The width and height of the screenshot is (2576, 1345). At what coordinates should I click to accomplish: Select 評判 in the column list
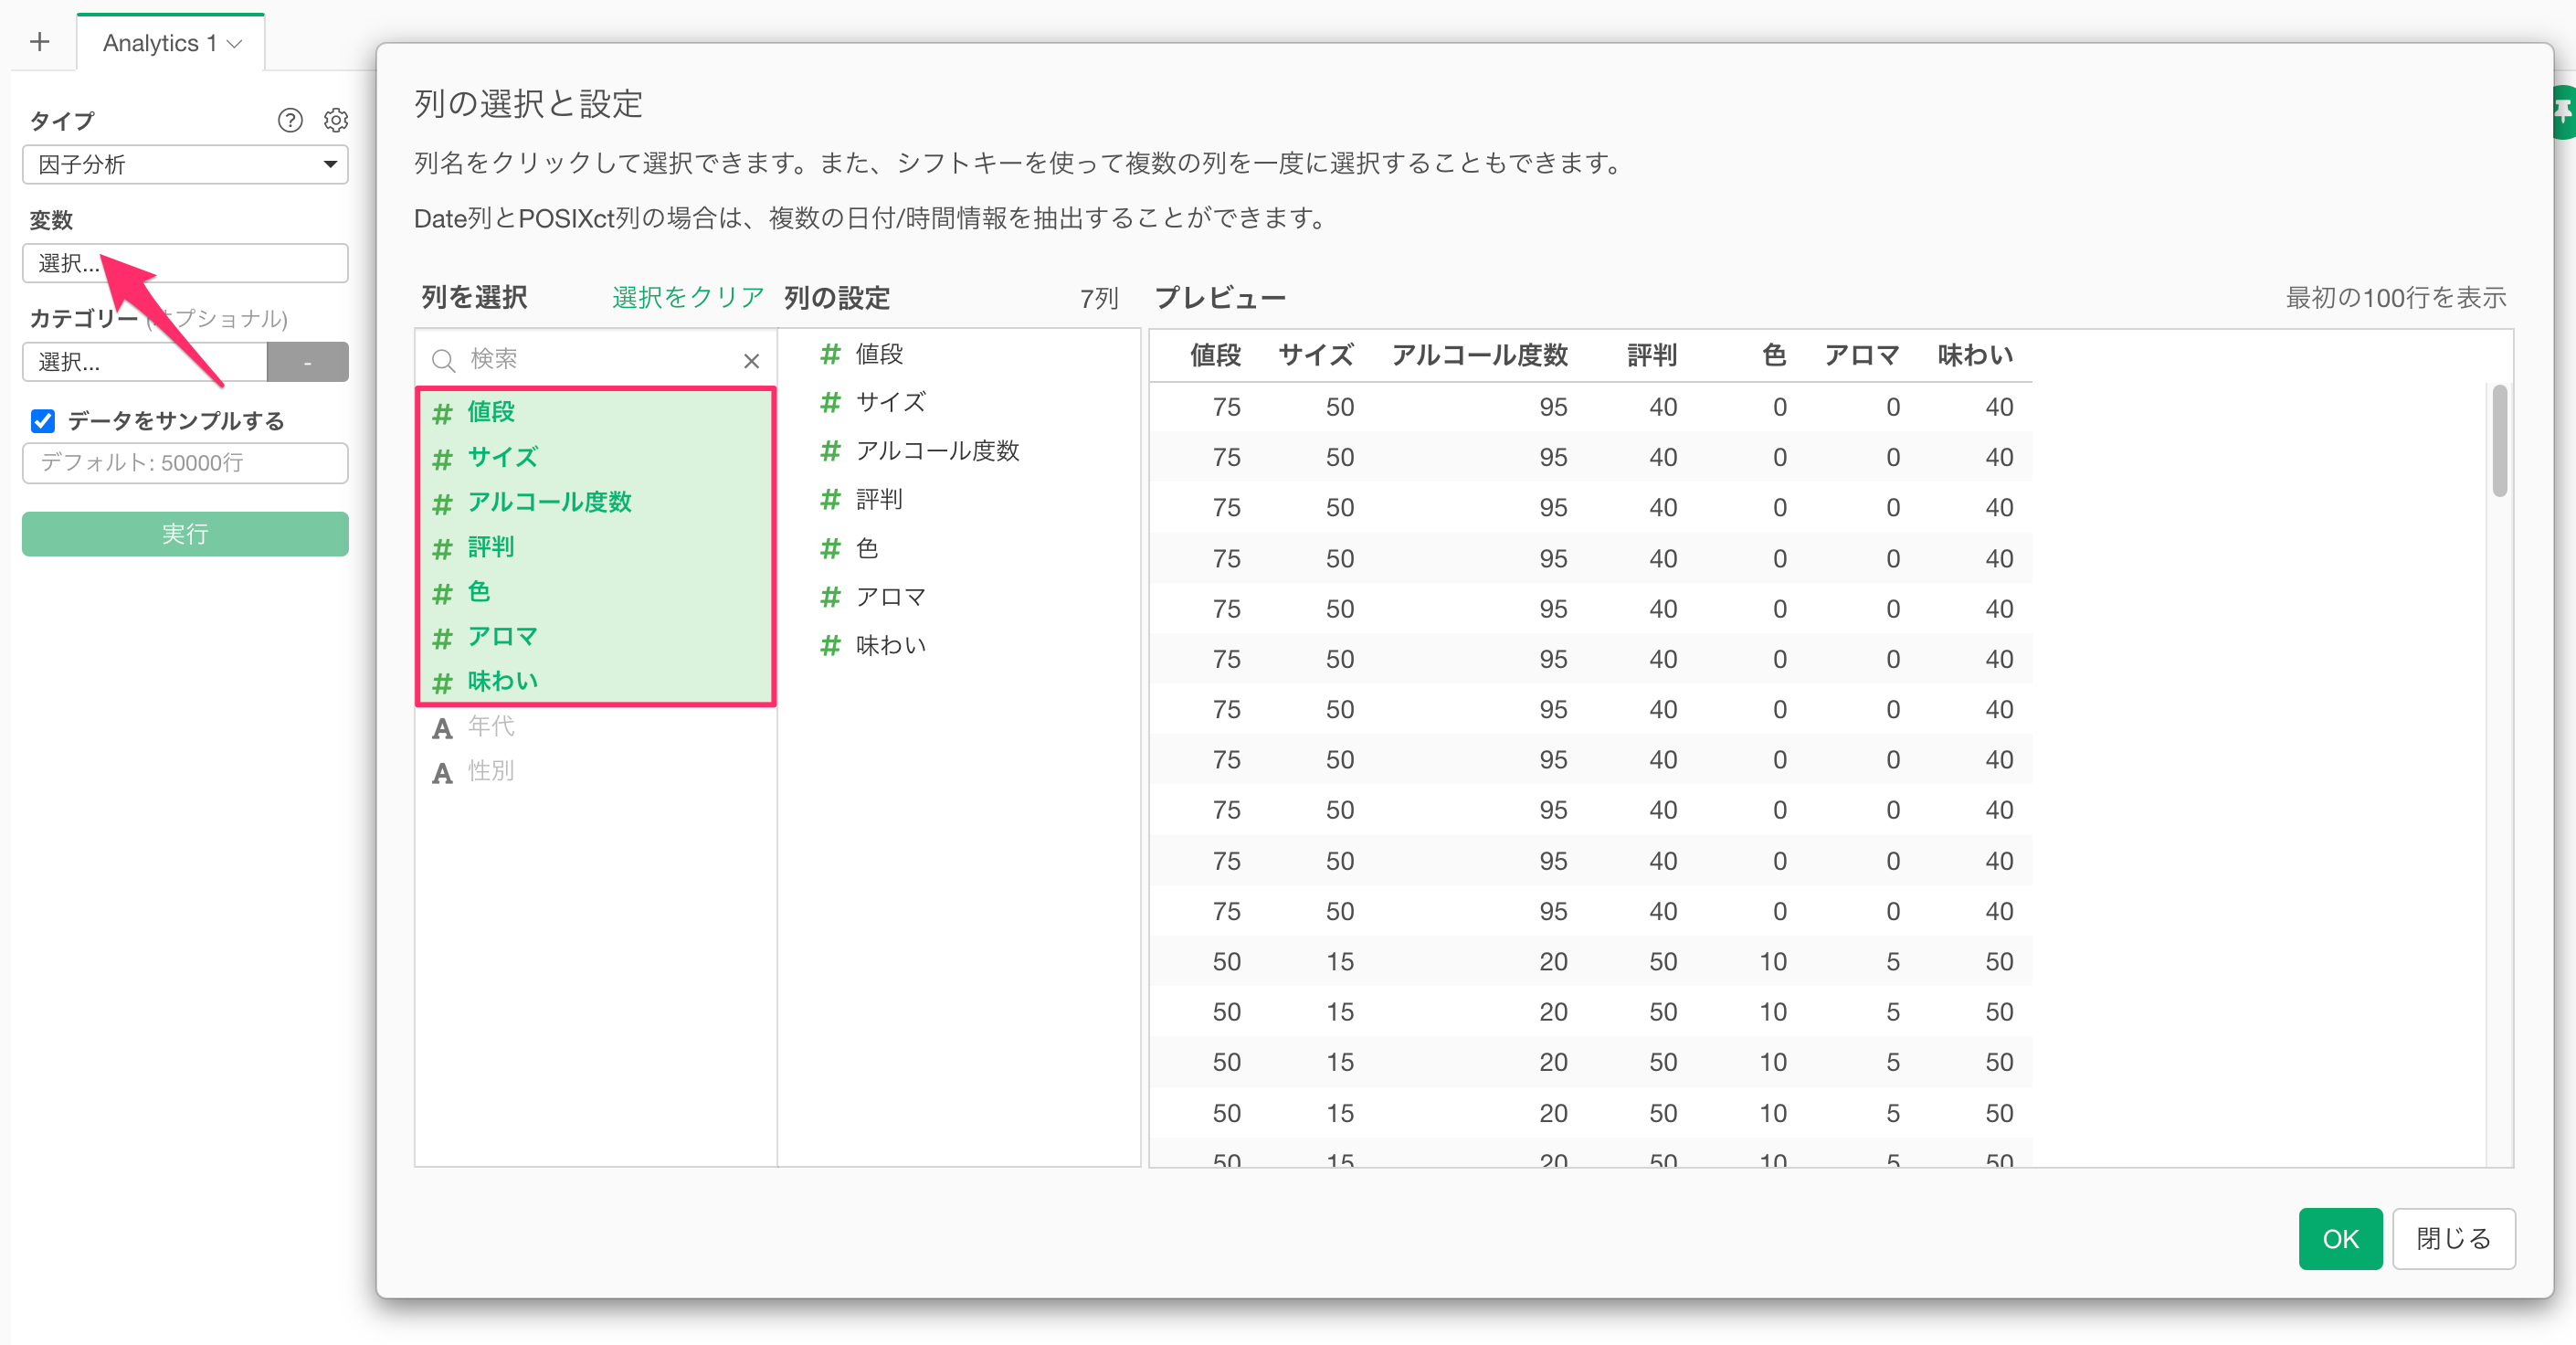point(595,547)
